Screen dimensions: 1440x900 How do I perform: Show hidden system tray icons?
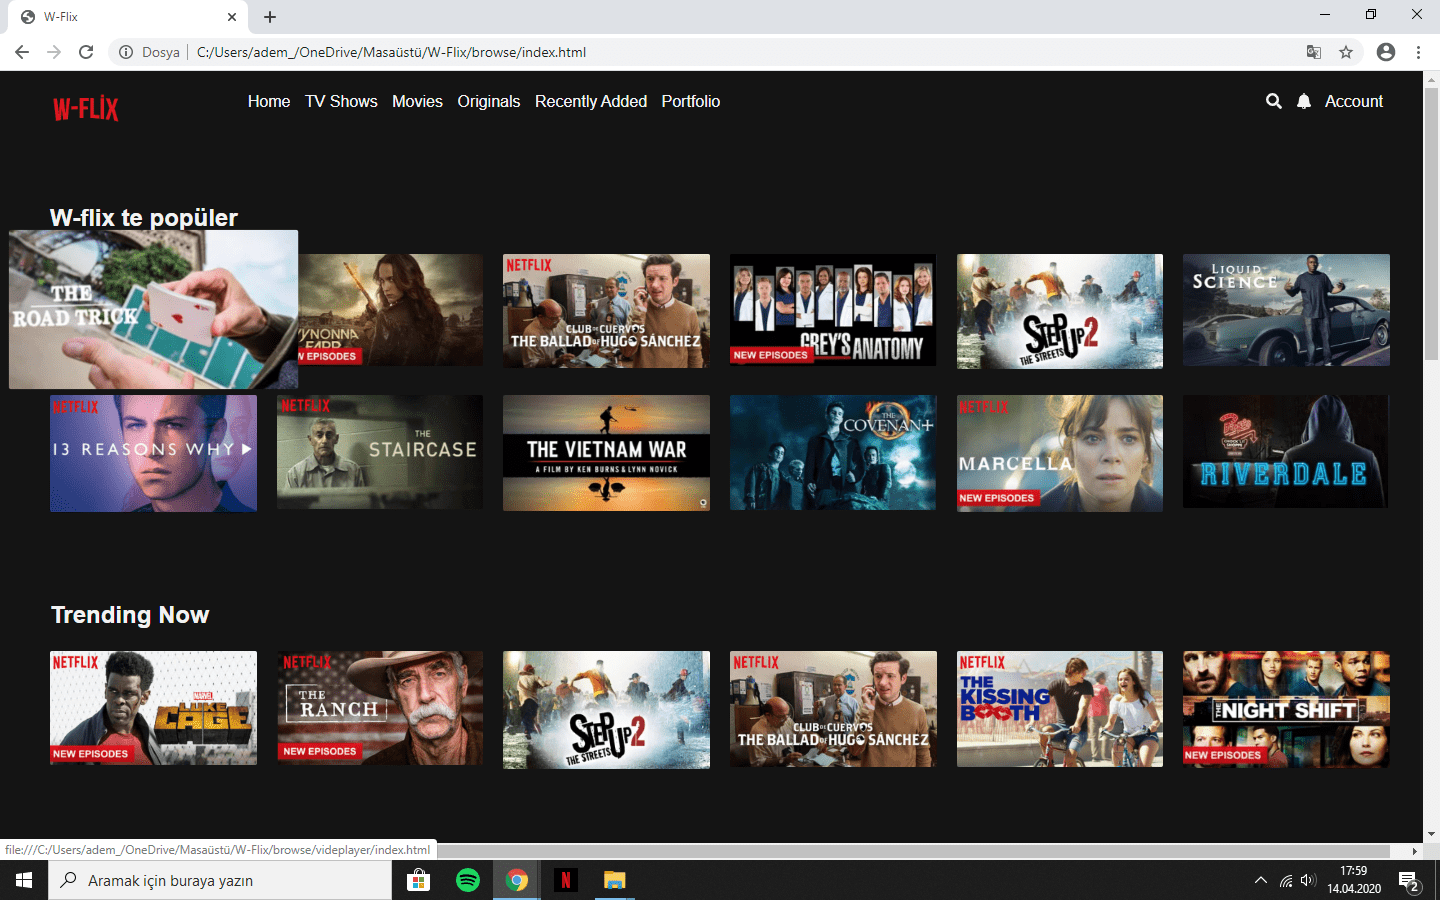click(1260, 880)
